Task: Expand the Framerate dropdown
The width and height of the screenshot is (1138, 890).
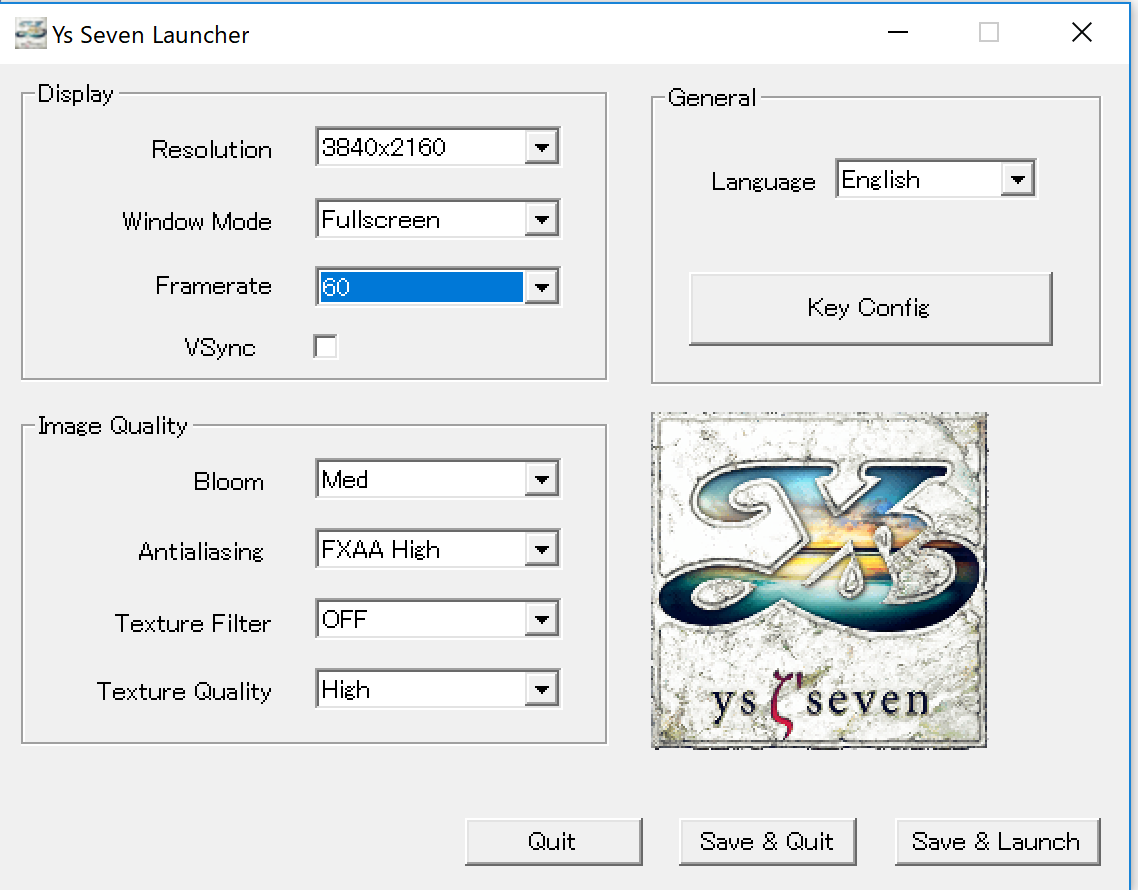Action: pos(438,287)
